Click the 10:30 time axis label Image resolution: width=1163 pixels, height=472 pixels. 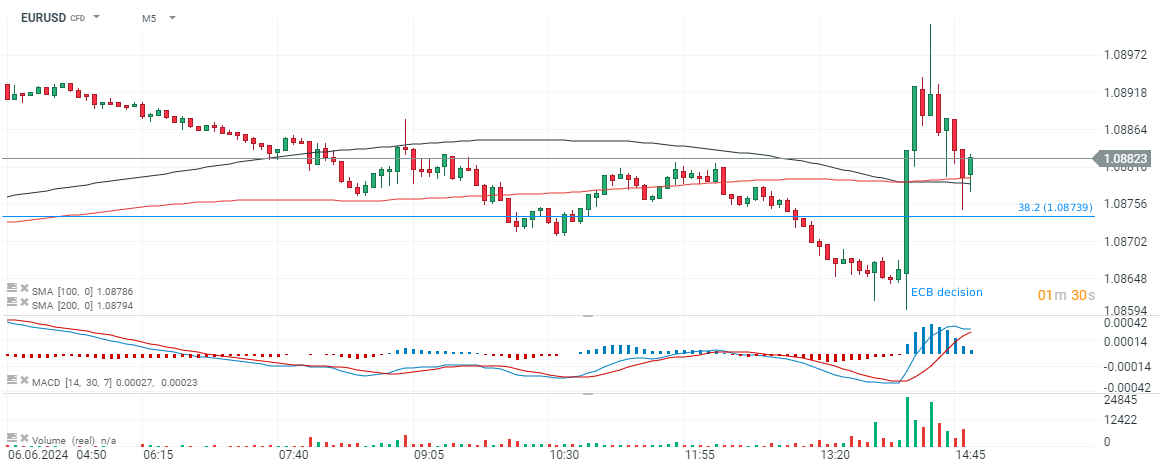pyautogui.click(x=564, y=453)
